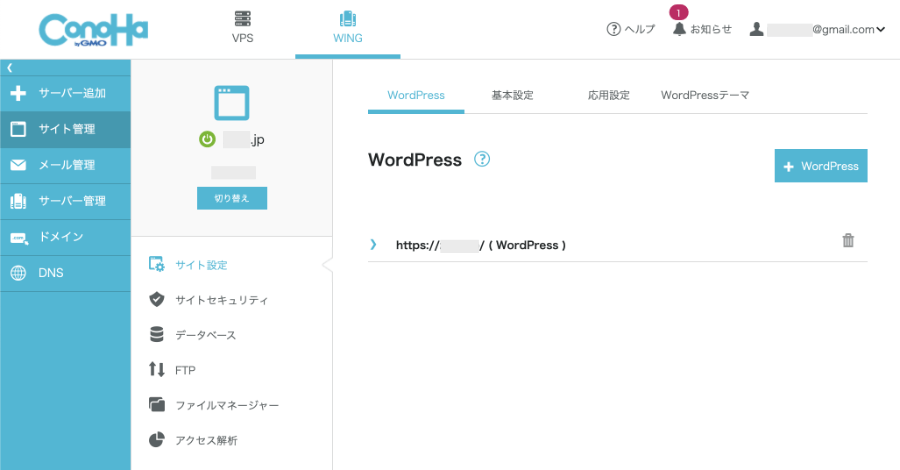Image resolution: width=900 pixels, height=470 pixels.
Task: Switch to WordPressテーマ tab
Action: (705, 95)
